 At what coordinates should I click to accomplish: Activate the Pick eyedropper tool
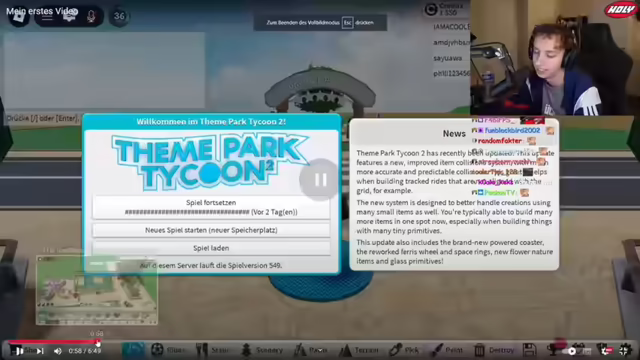395,350
